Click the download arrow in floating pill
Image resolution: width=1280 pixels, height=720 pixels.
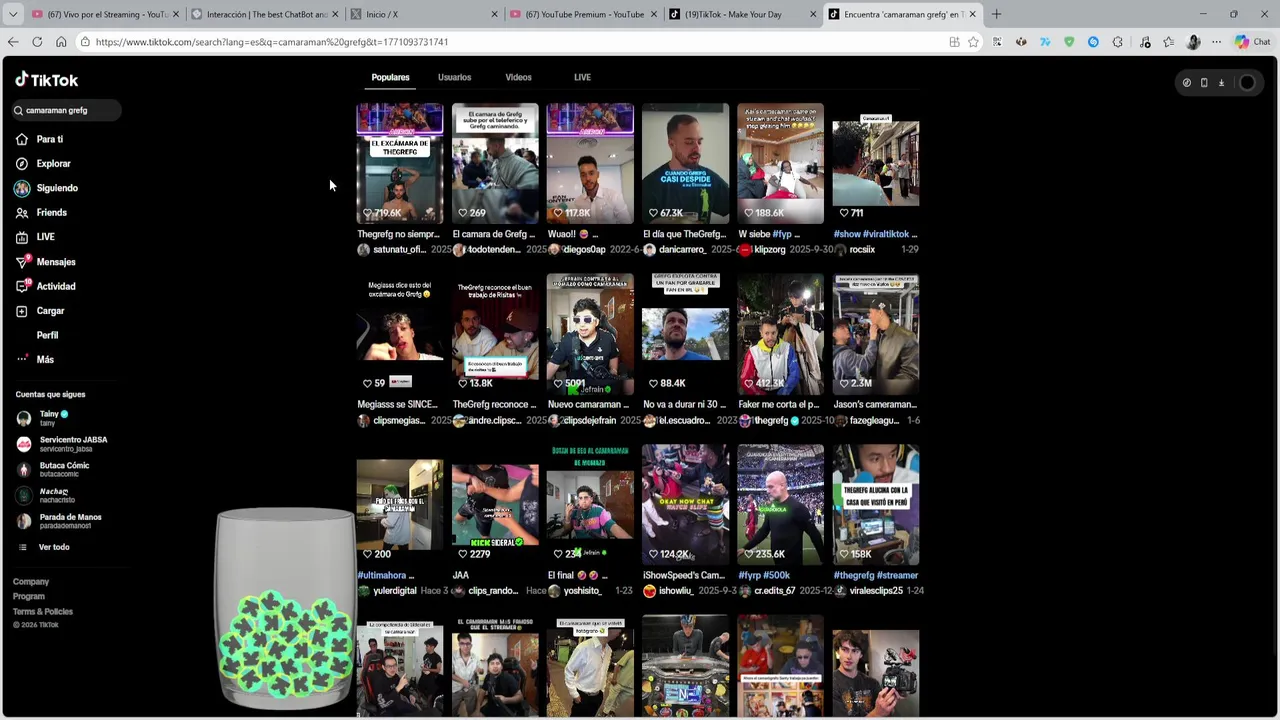pos(1221,83)
